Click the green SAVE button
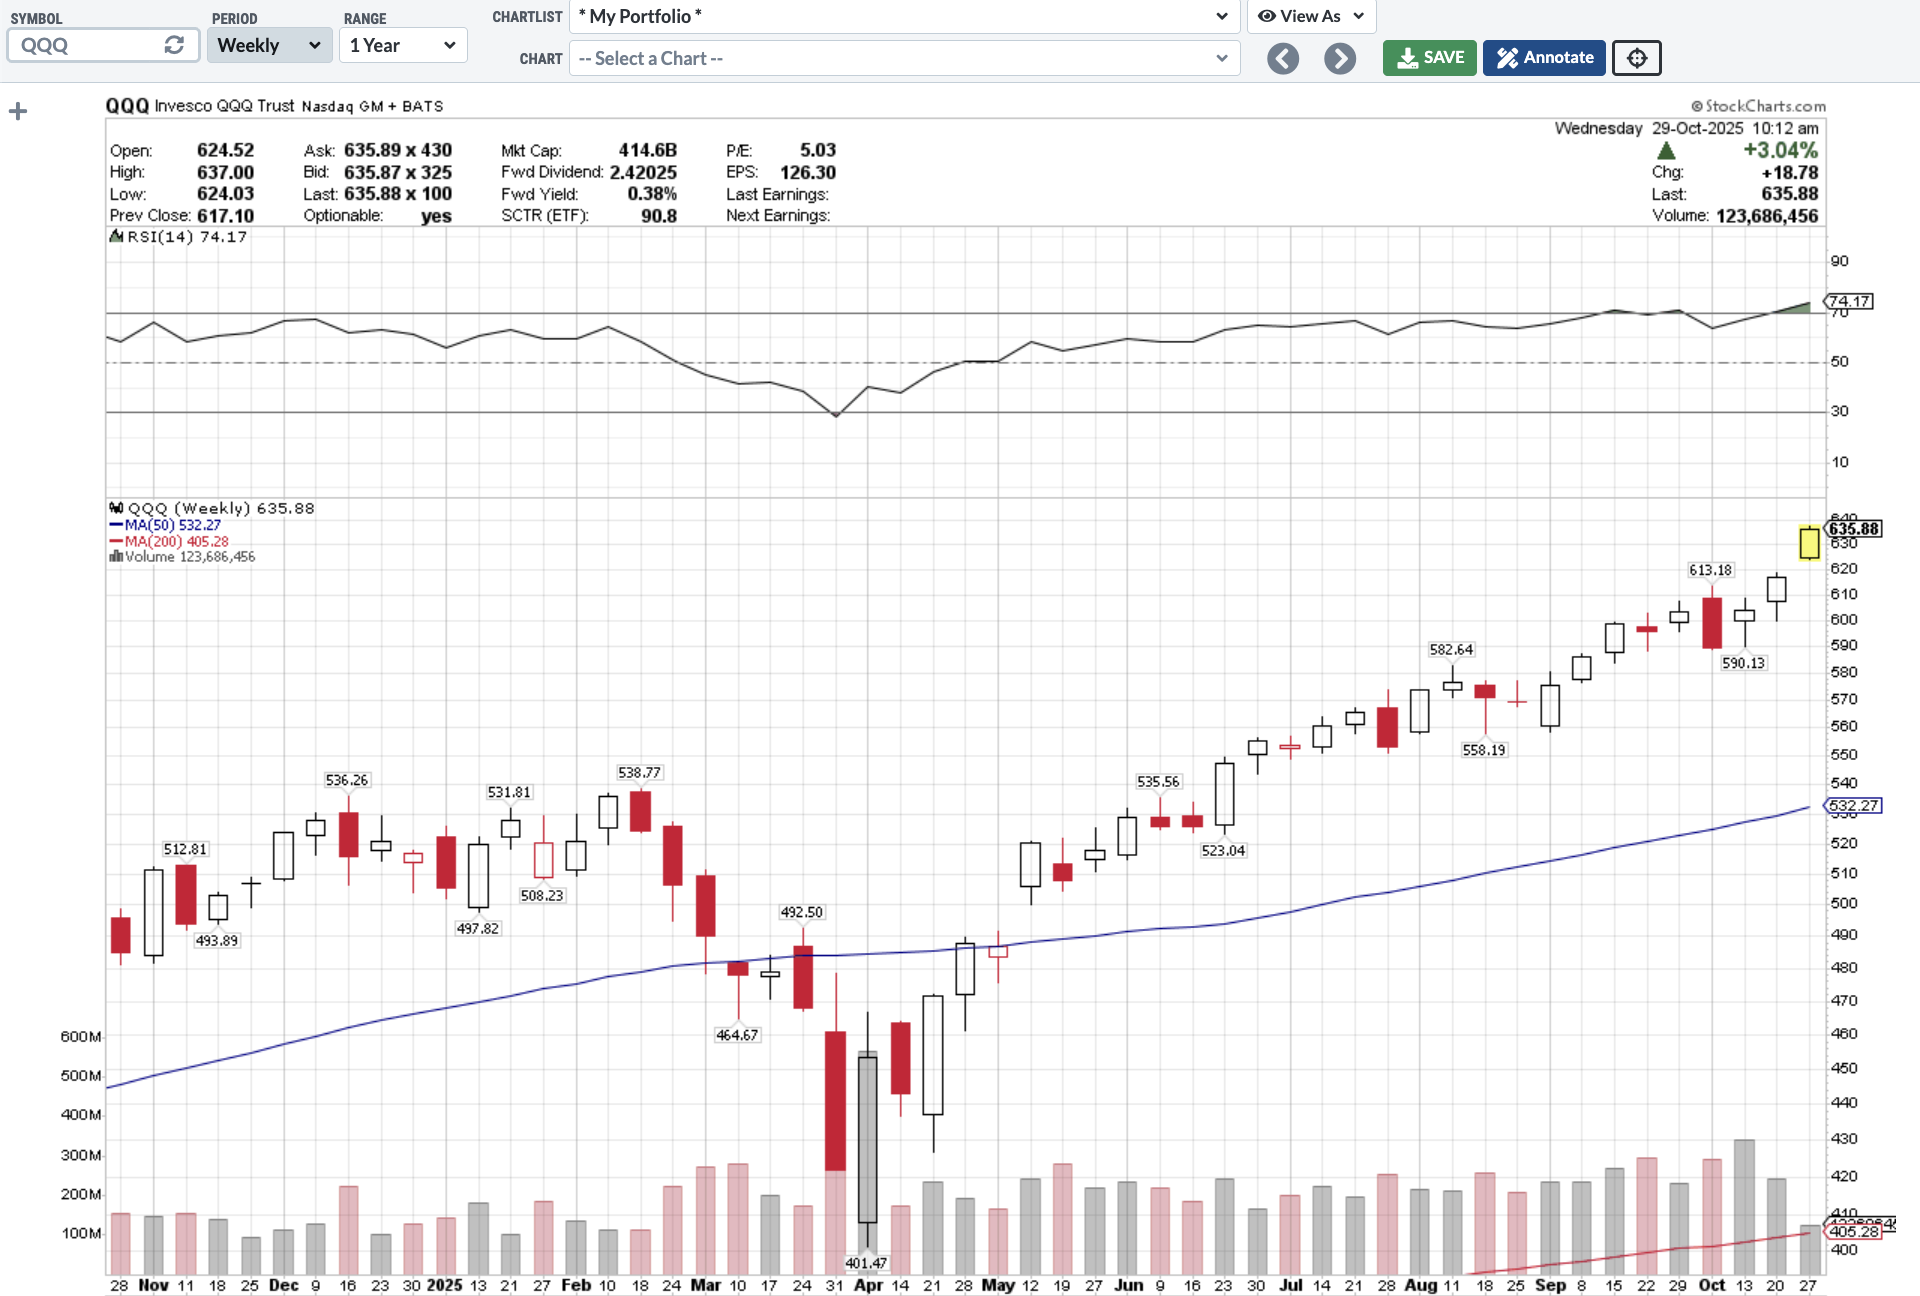 pos(1429,58)
